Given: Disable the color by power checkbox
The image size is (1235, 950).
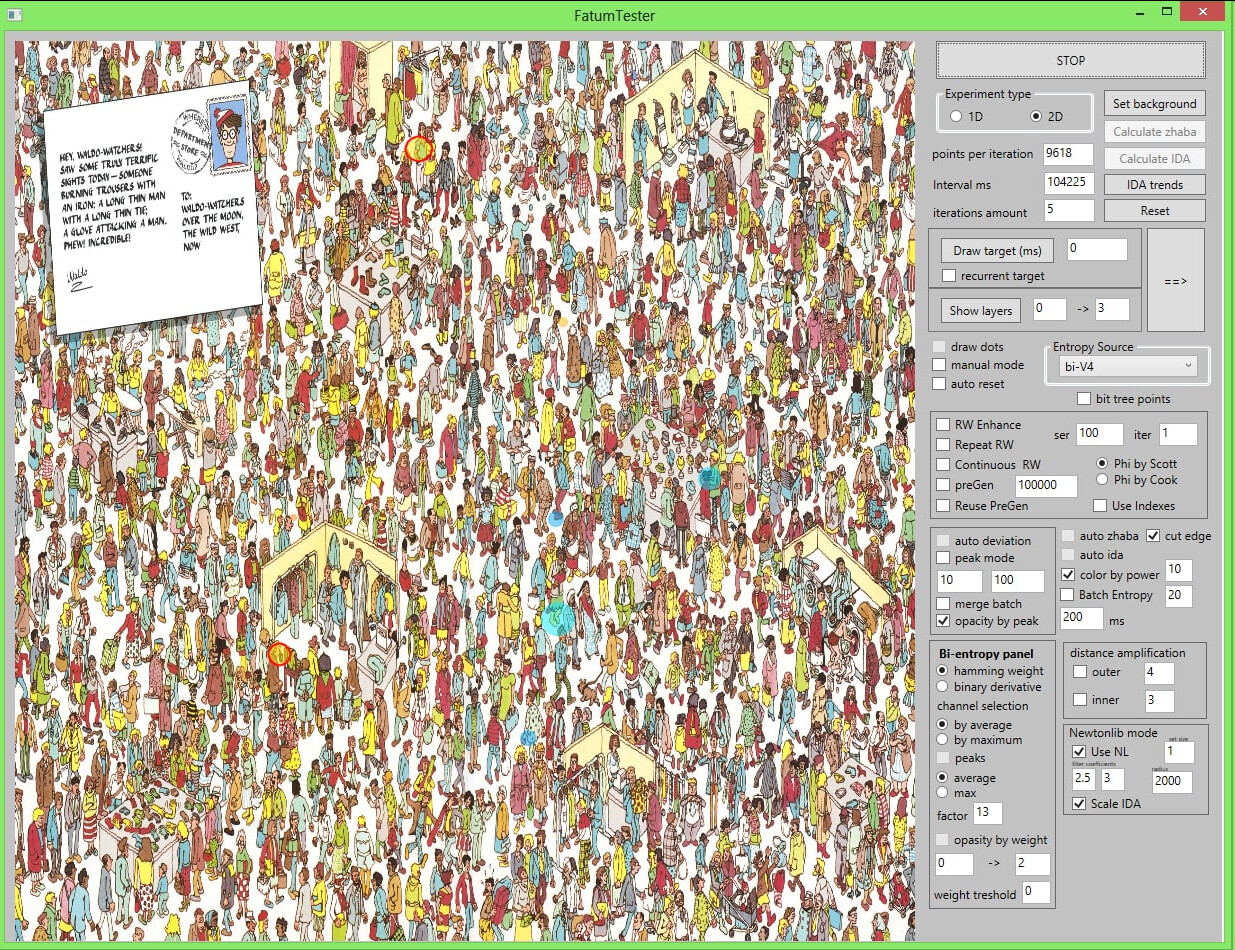Looking at the screenshot, I should pos(1068,575).
